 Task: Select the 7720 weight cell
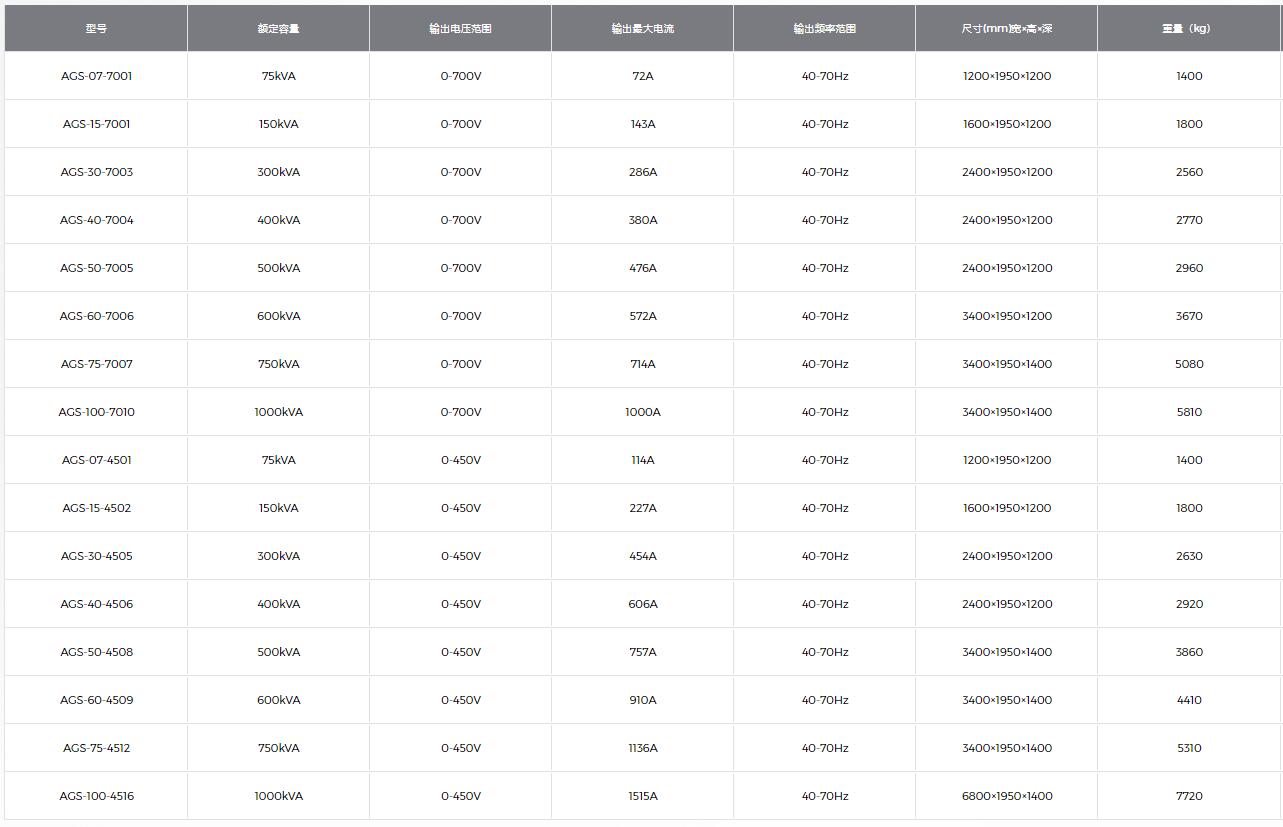tap(1189, 796)
